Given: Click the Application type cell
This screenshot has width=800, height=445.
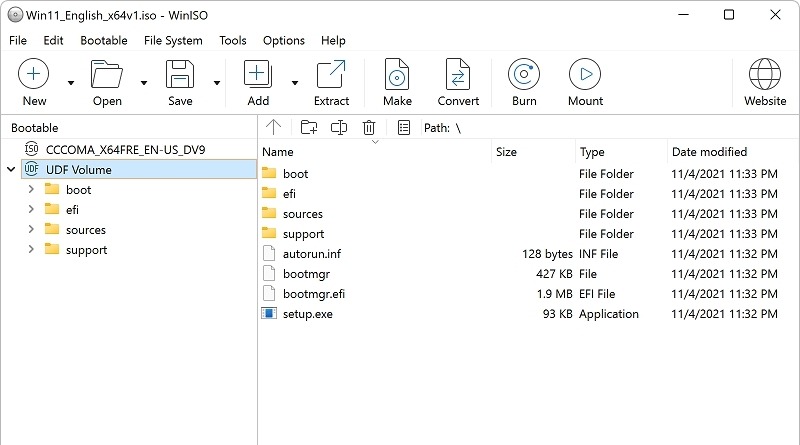Looking at the screenshot, I should [x=608, y=314].
